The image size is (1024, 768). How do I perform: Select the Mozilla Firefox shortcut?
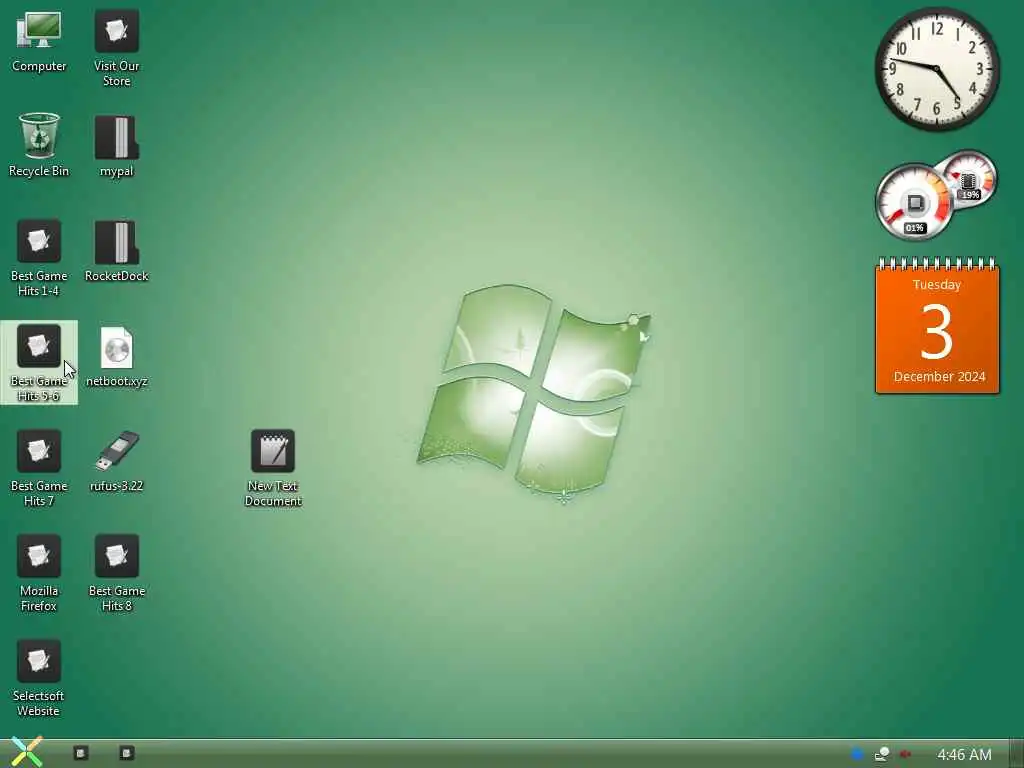[39, 573]
